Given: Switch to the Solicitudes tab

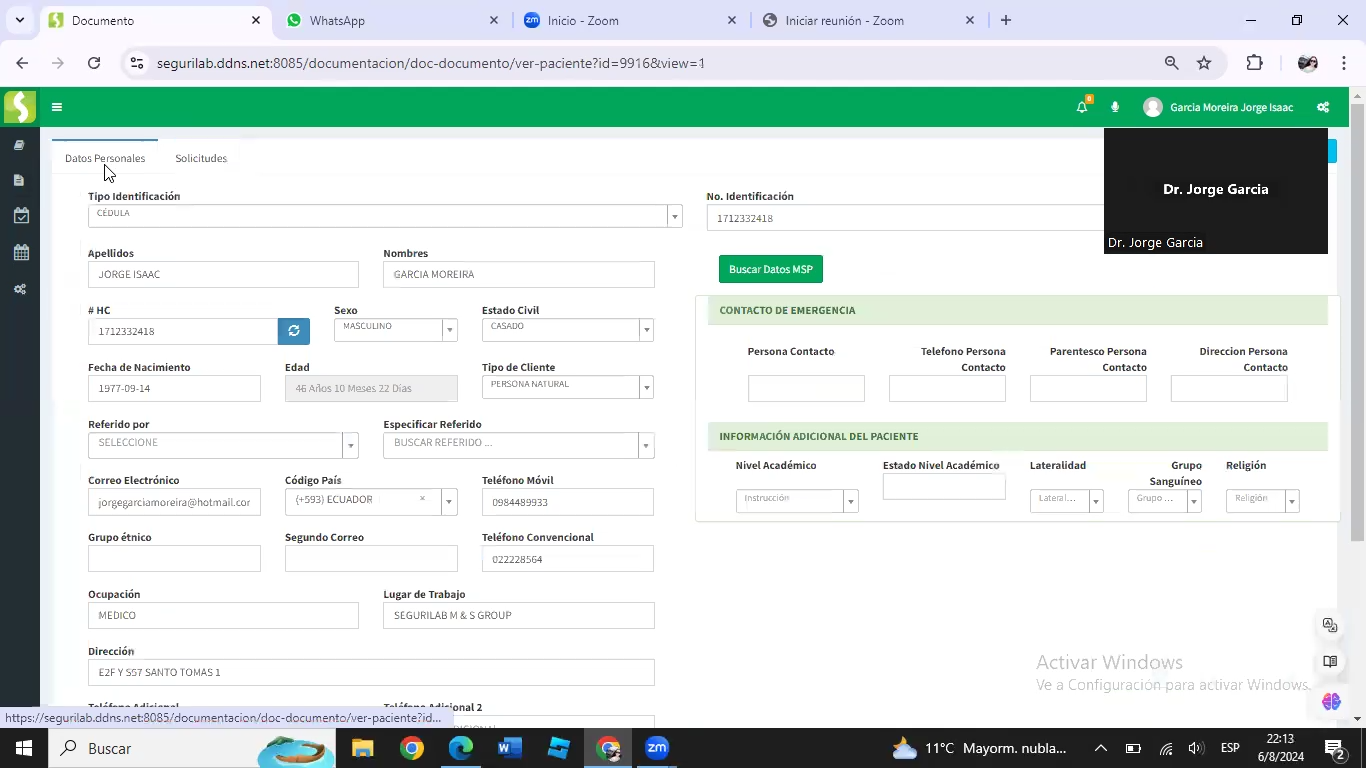Looking at the screenshot, I should [201, 158].
